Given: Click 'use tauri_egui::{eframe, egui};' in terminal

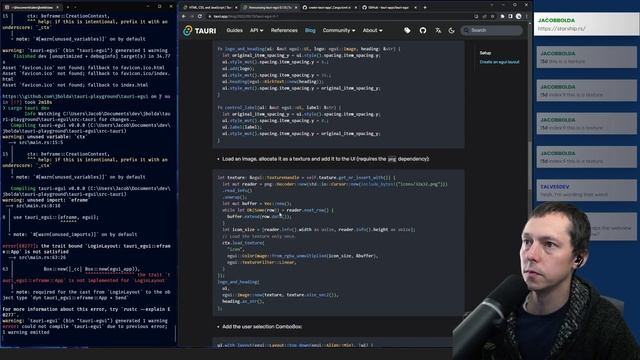Looking at the screenshot, I should pyautogui.click(x=56, y=218).
